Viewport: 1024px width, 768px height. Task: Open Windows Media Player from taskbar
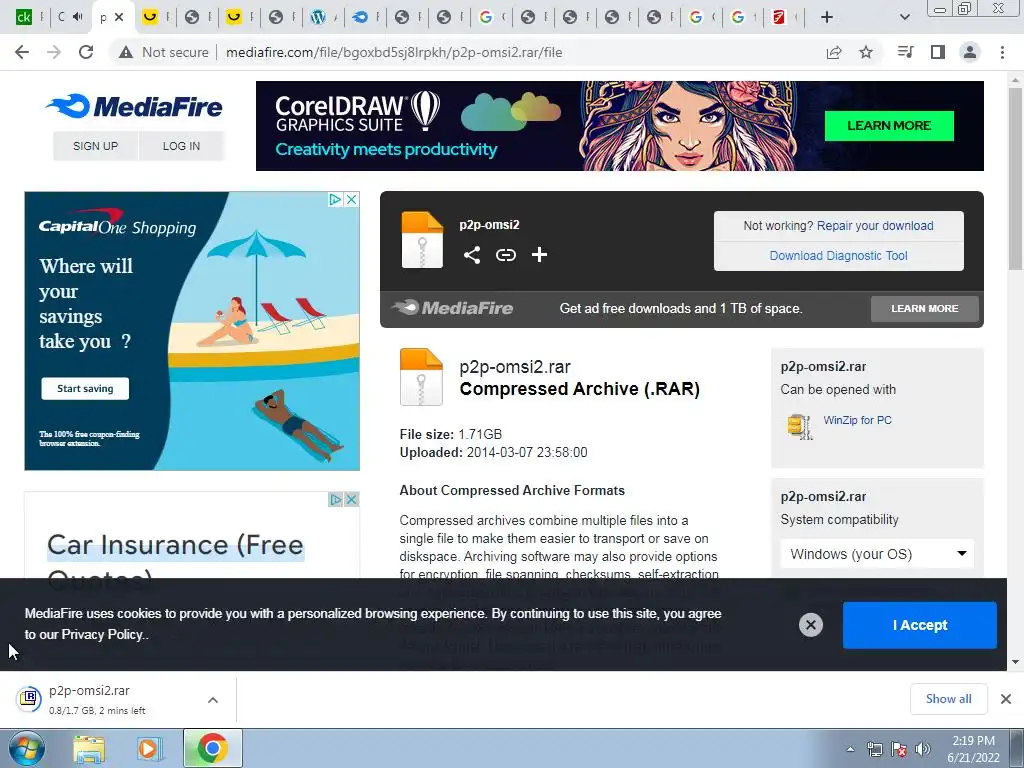(x=149, y=749)
